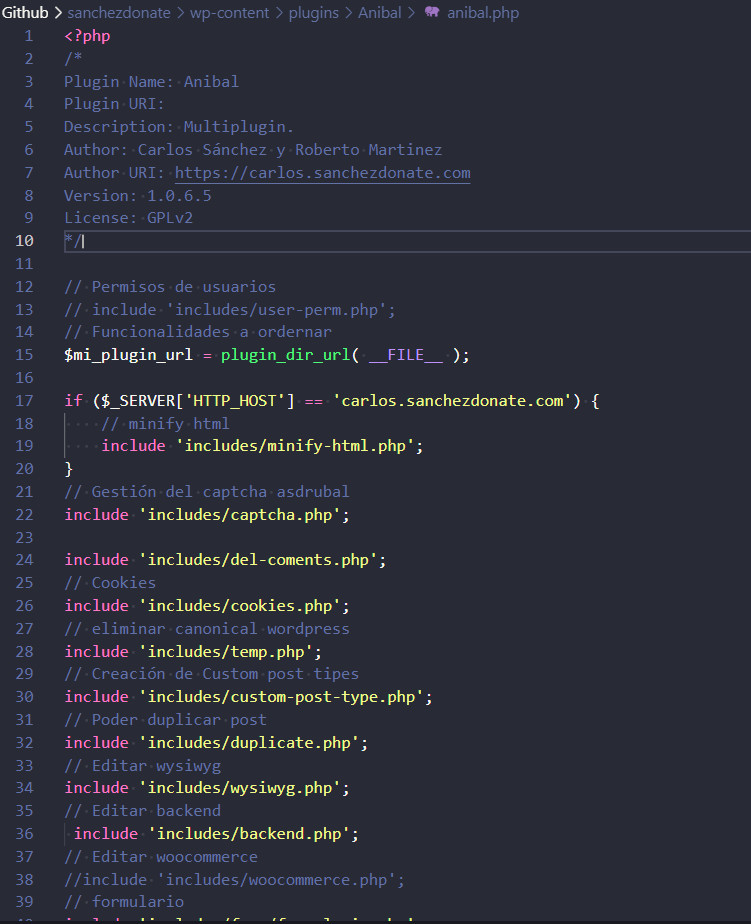Click 'includes/duplicate.php' string
This screenshot has width=751, height=924.
click(x=249, y=742)
